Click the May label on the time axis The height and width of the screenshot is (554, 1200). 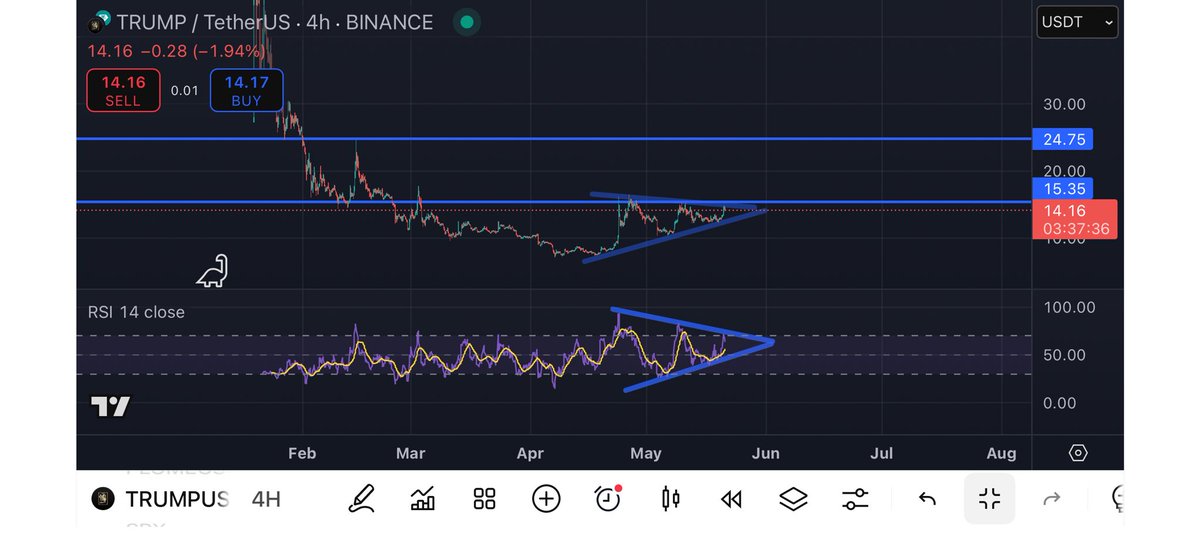click(646, 453)
